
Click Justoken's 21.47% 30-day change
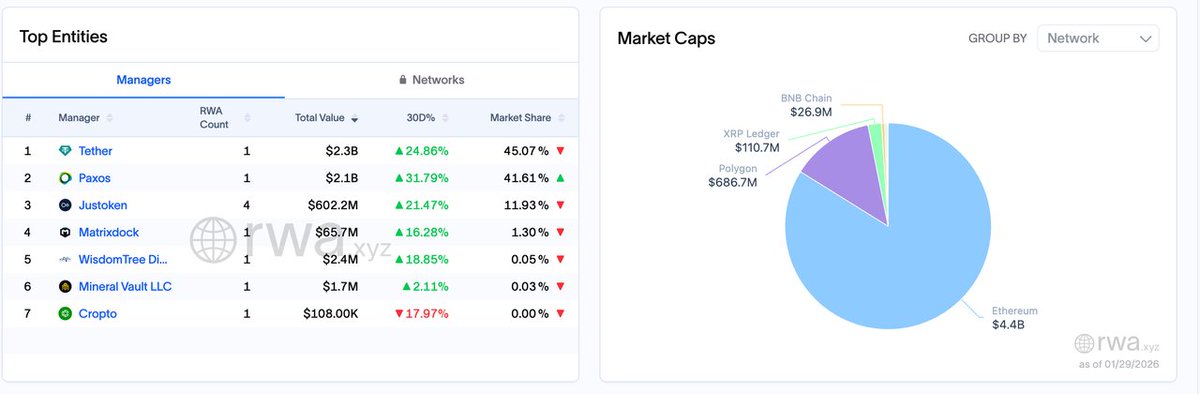(x=421, y=205)
